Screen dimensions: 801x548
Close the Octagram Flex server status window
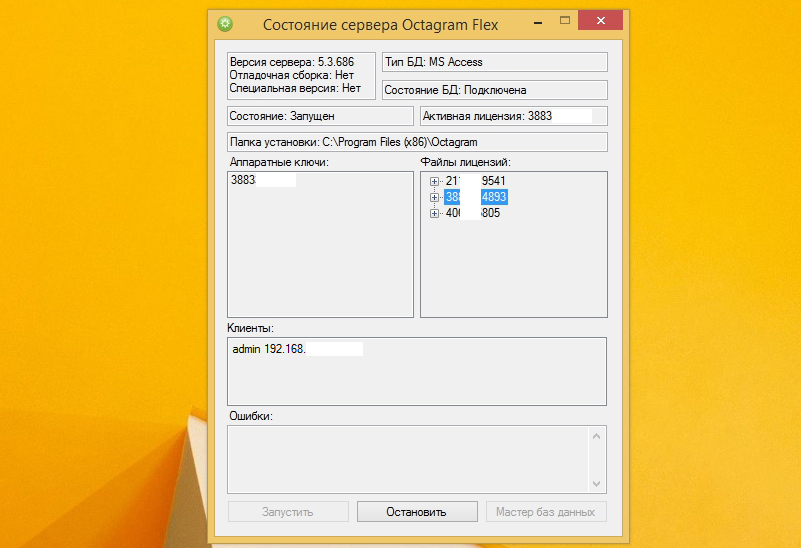coord(600,20)
